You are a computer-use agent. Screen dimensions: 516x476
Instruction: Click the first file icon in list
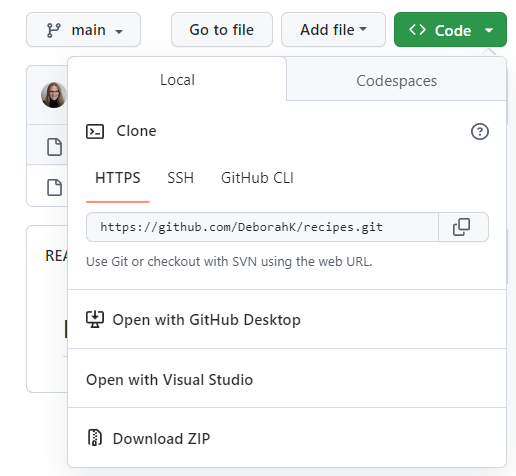point(54,147)
